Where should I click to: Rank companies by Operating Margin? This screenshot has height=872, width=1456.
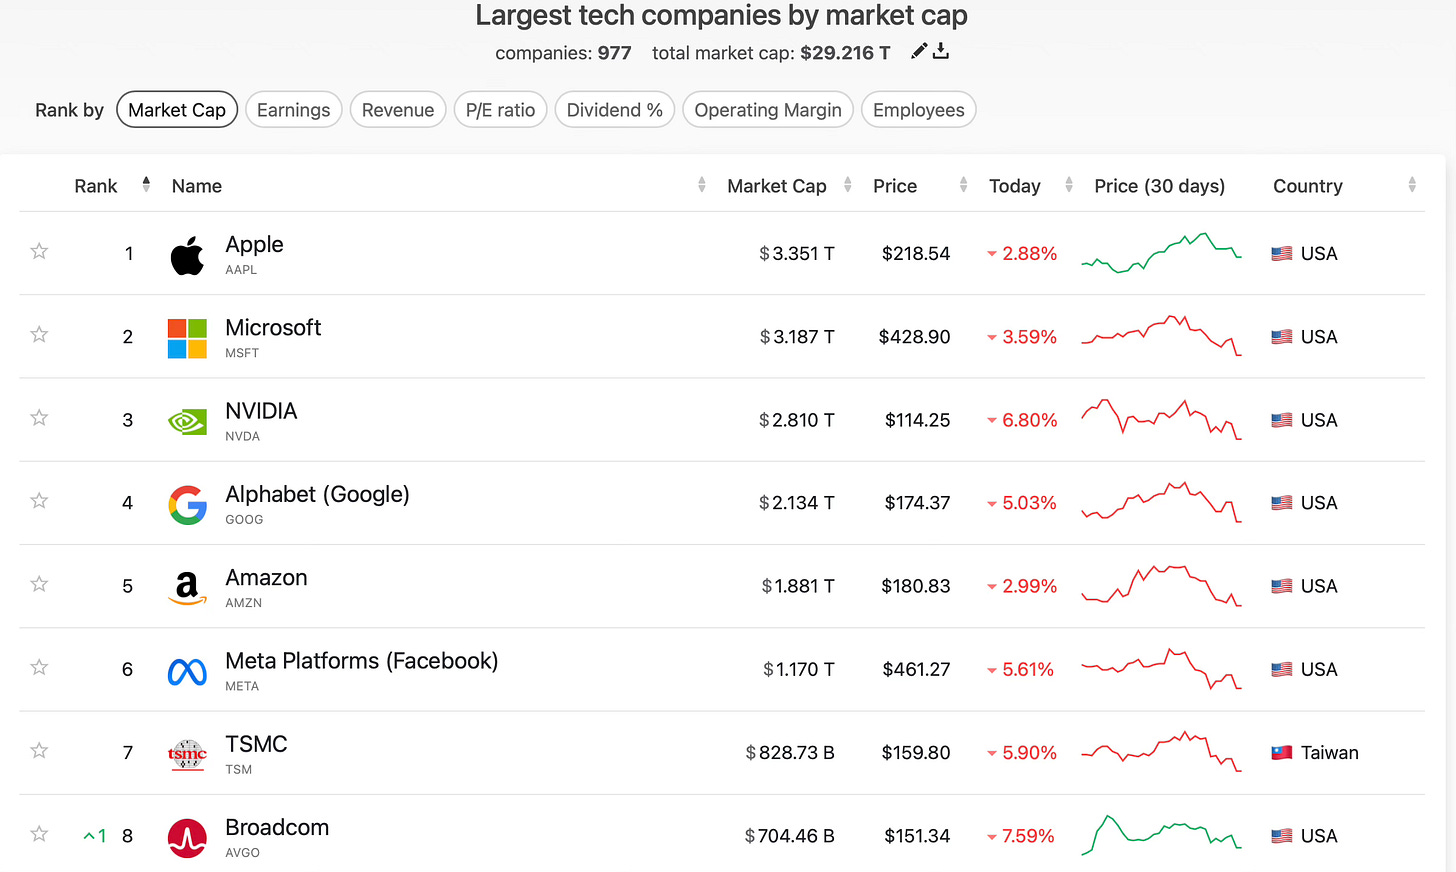[768, 110]
